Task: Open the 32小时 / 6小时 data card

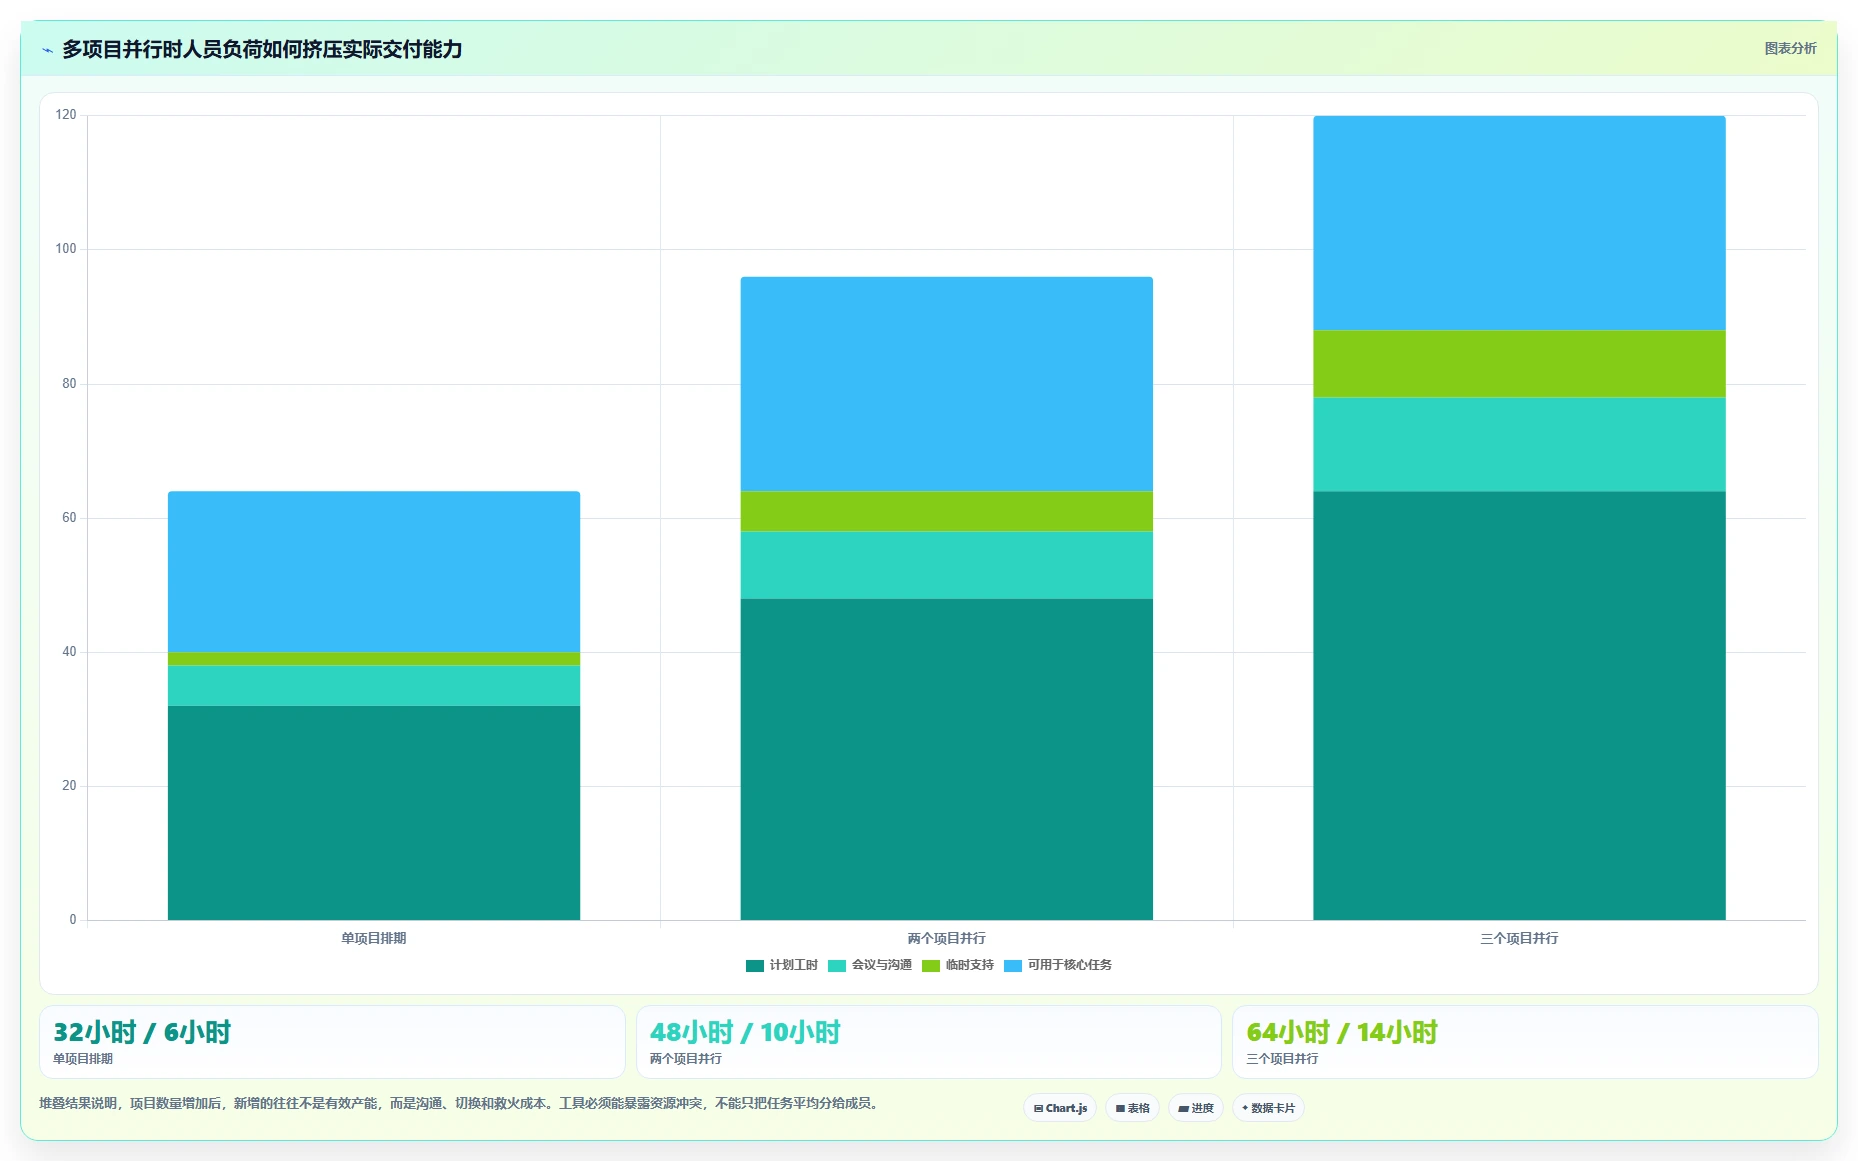Action: (x=332, y=1042)
